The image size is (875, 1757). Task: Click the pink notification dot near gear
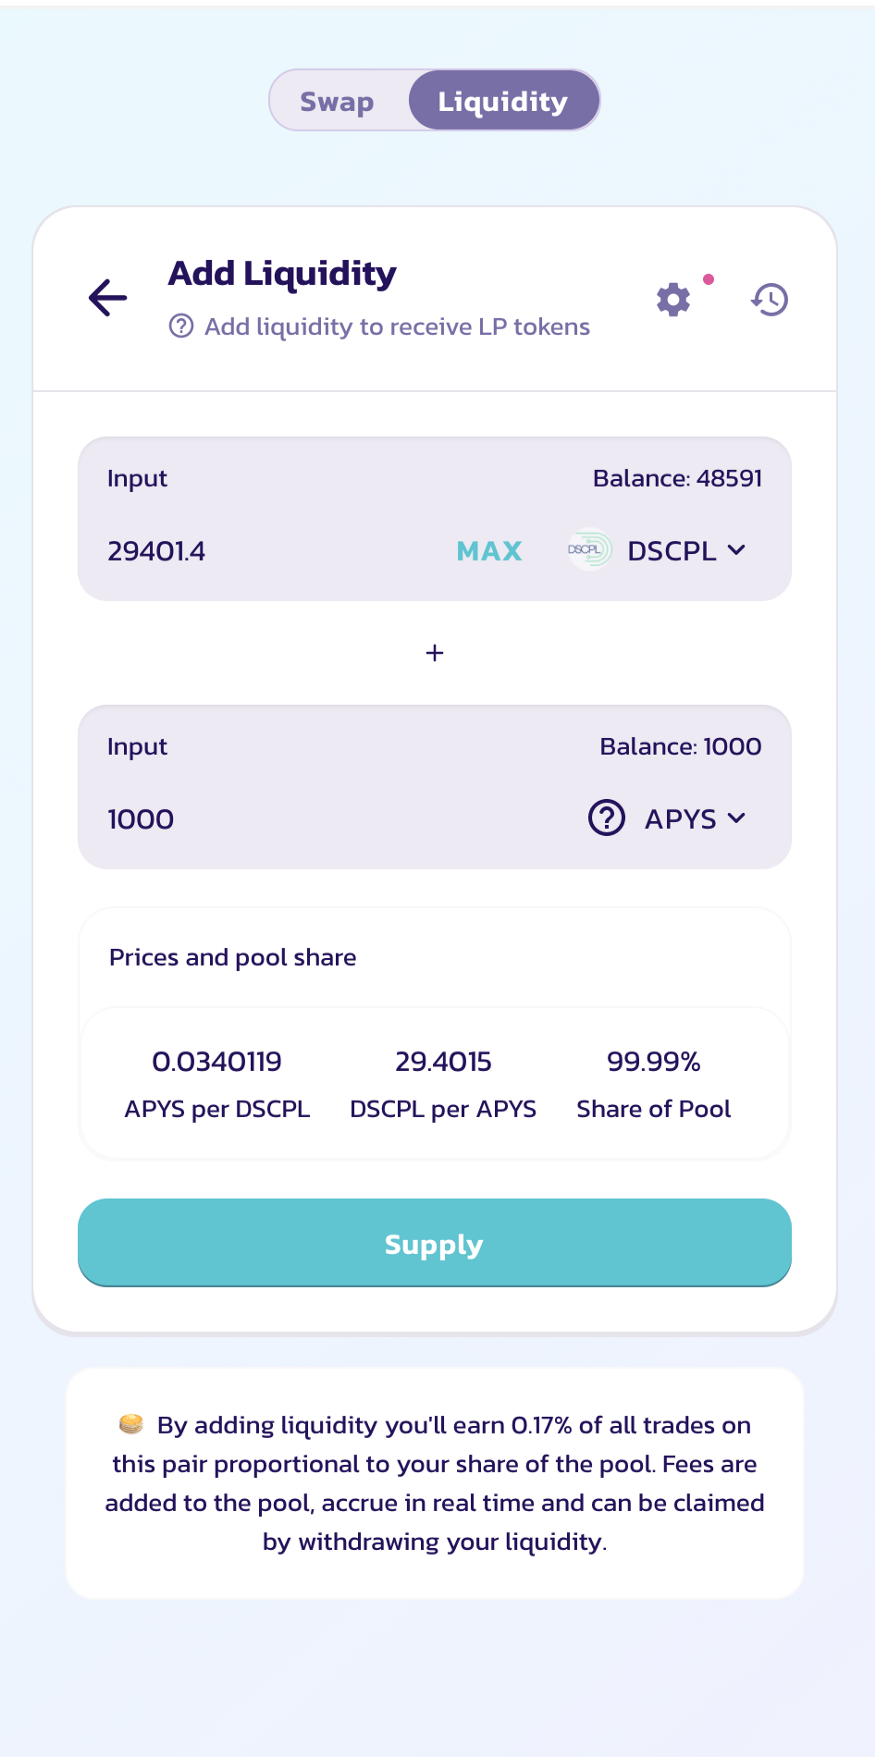click(x=708, y=279)
